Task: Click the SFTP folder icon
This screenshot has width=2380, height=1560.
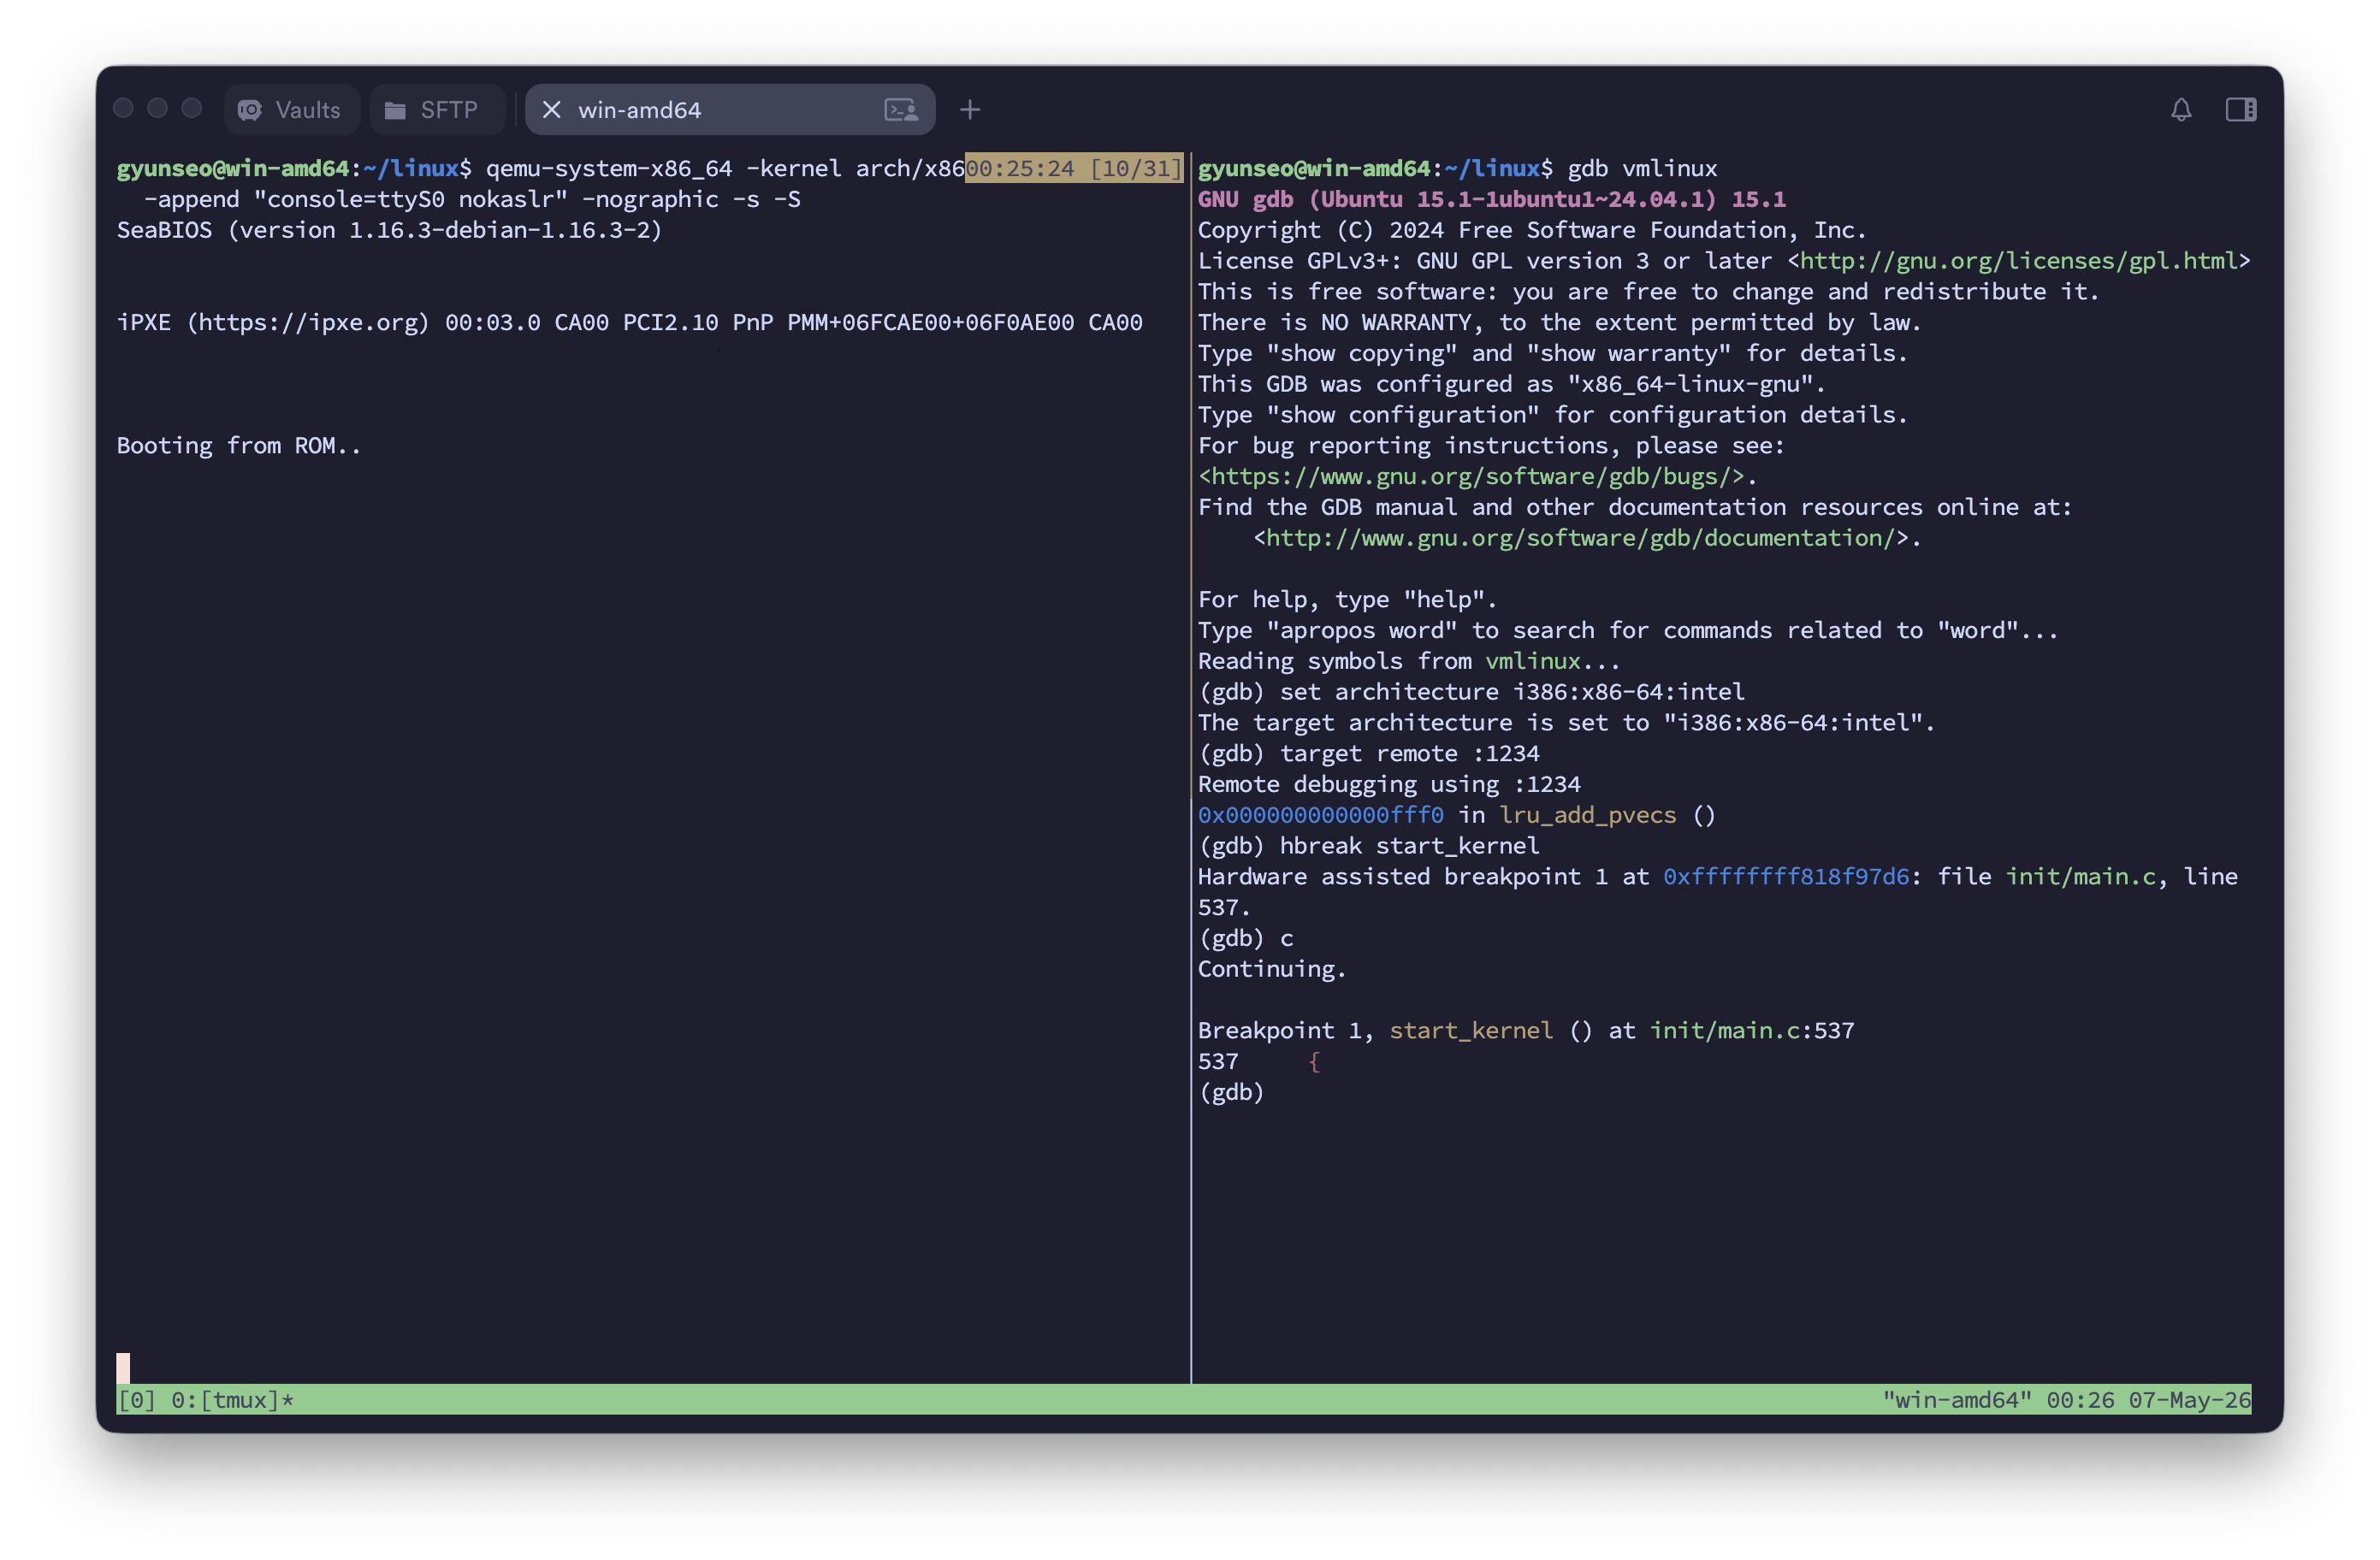Action: (395, 110)
